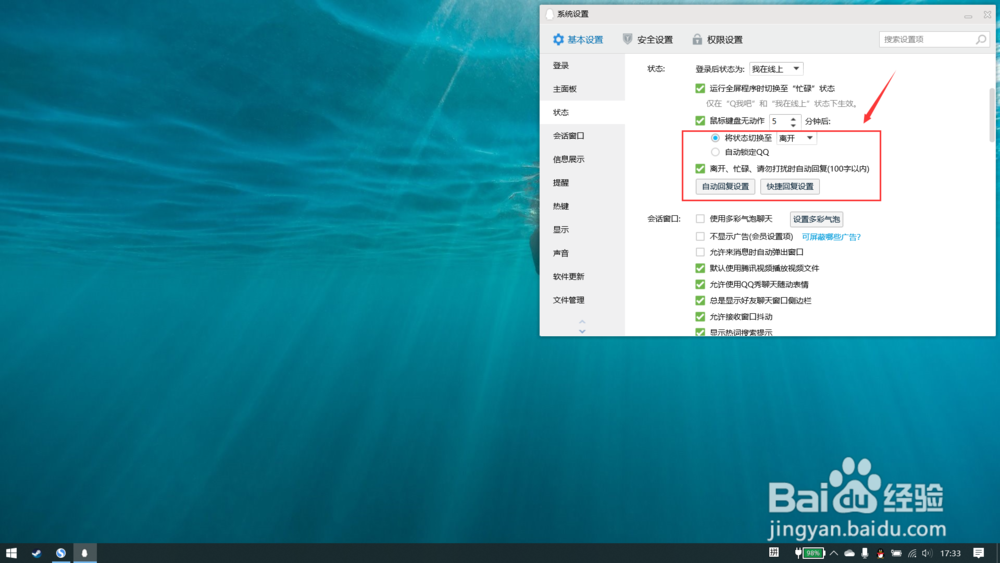The width and height of the screenshot is (1000, 563).
Task: Select 文件管理 in the settings sidebar
Action: [582, 300]
